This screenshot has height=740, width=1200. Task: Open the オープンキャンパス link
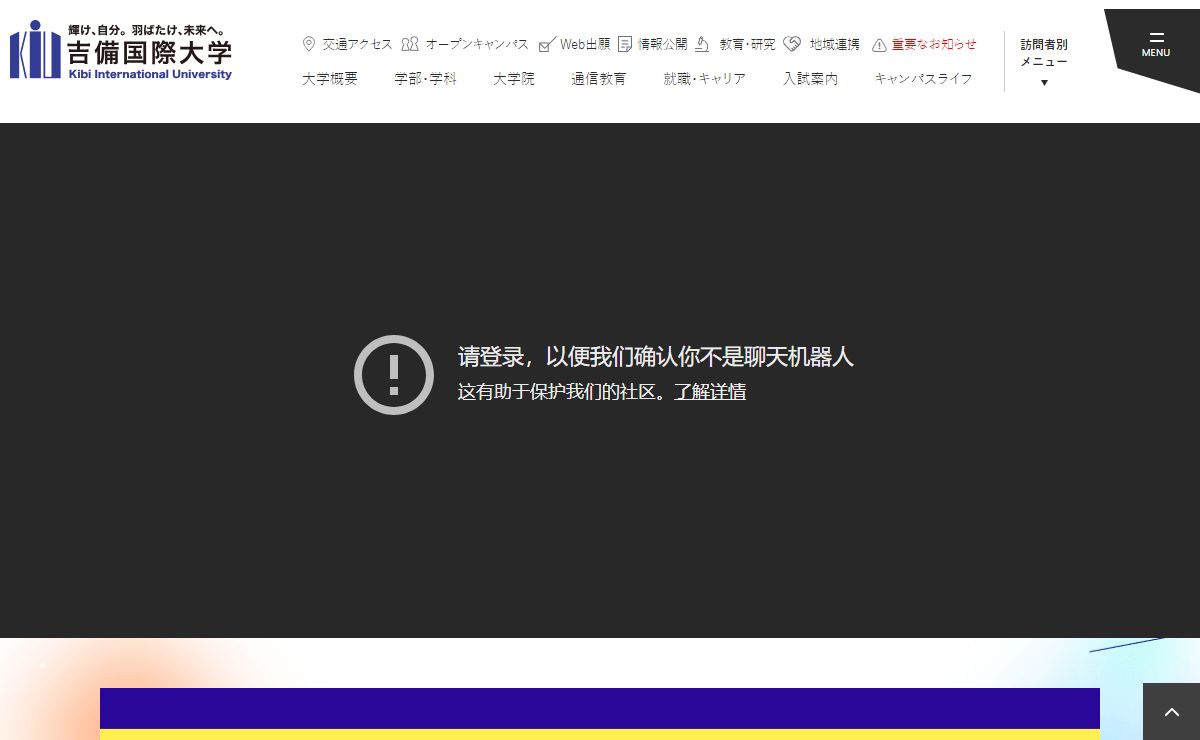click(477, 45)
